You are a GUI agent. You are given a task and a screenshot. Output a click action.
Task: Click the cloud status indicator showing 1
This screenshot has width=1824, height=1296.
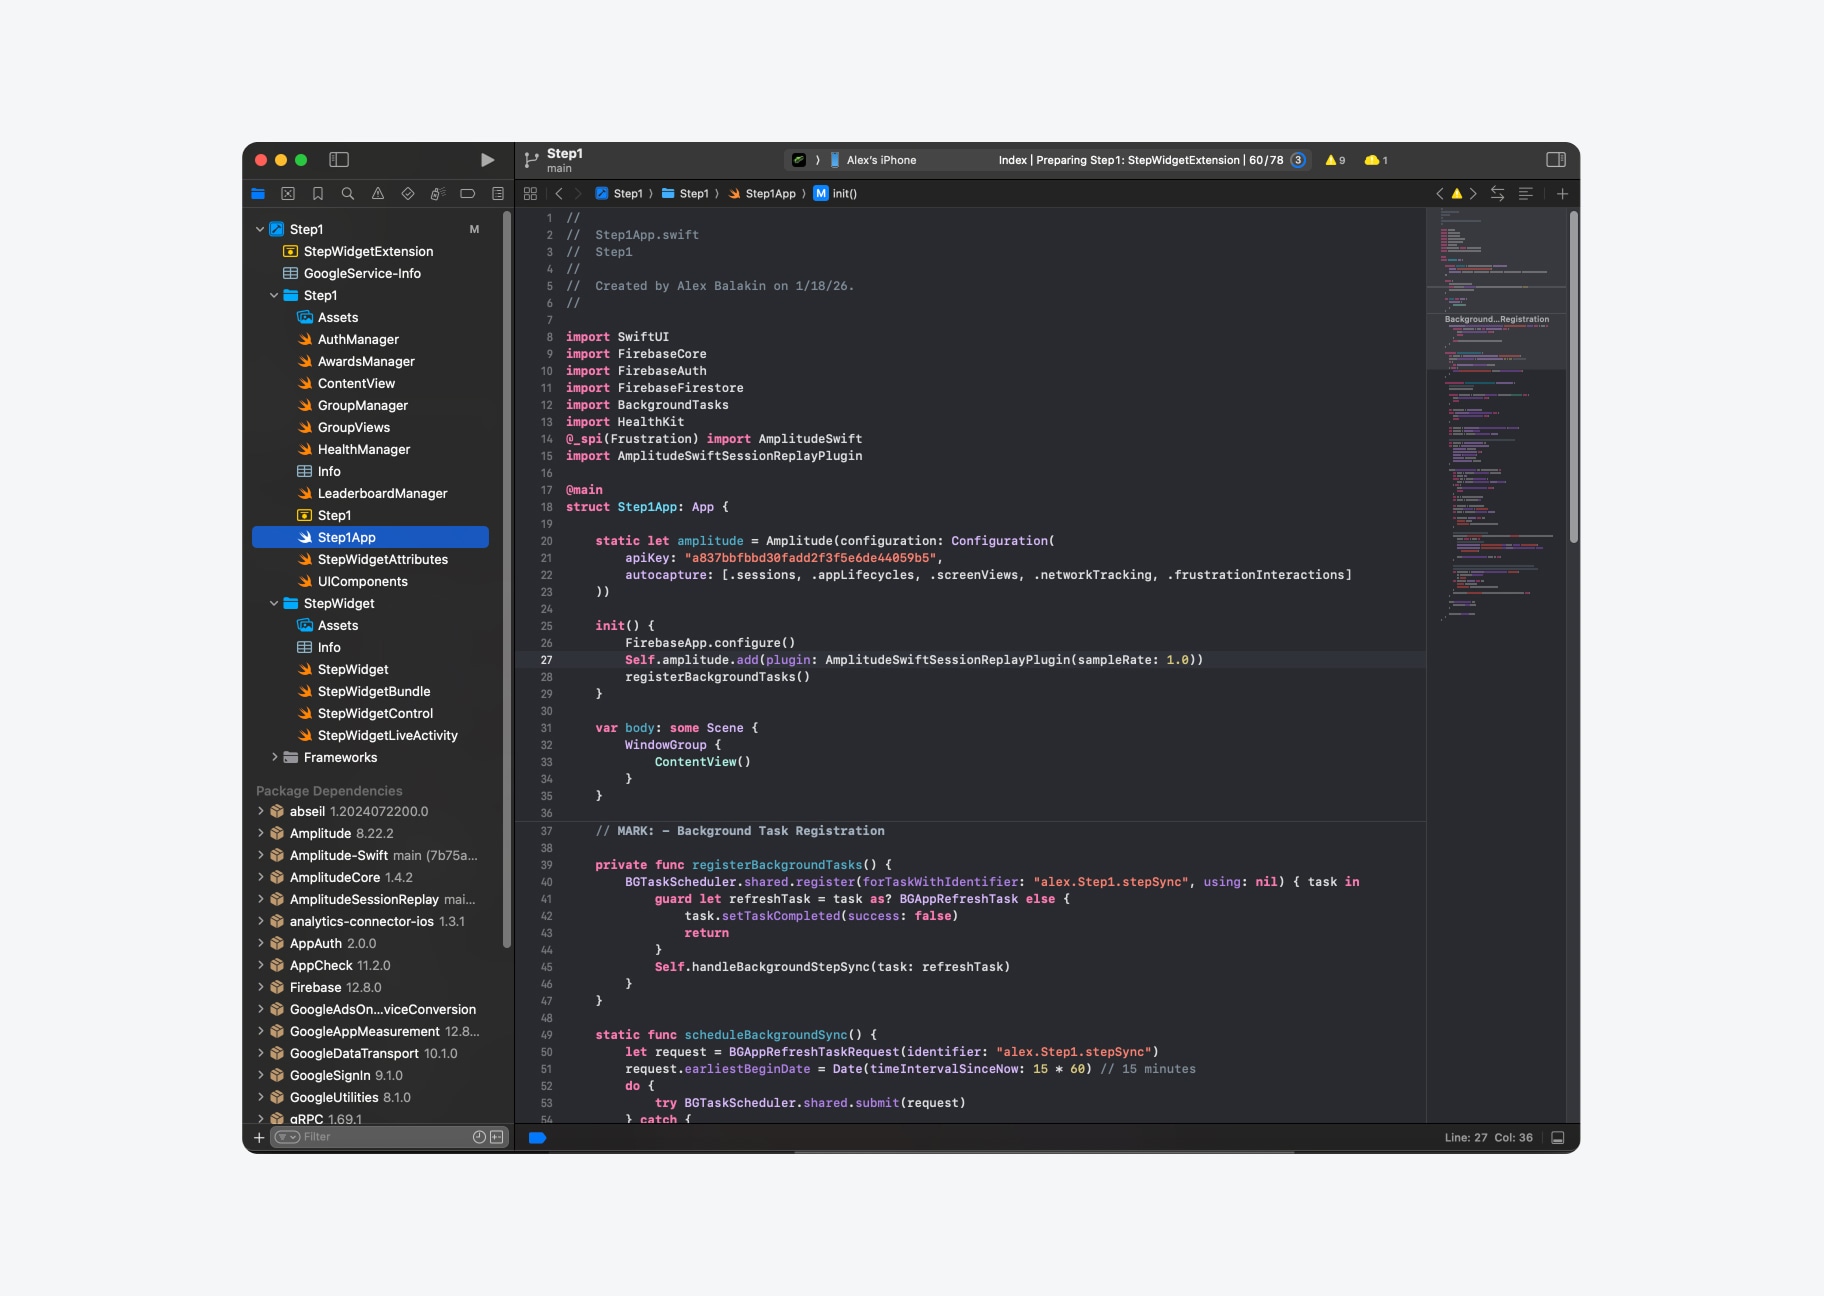(x=1376, y=160)
